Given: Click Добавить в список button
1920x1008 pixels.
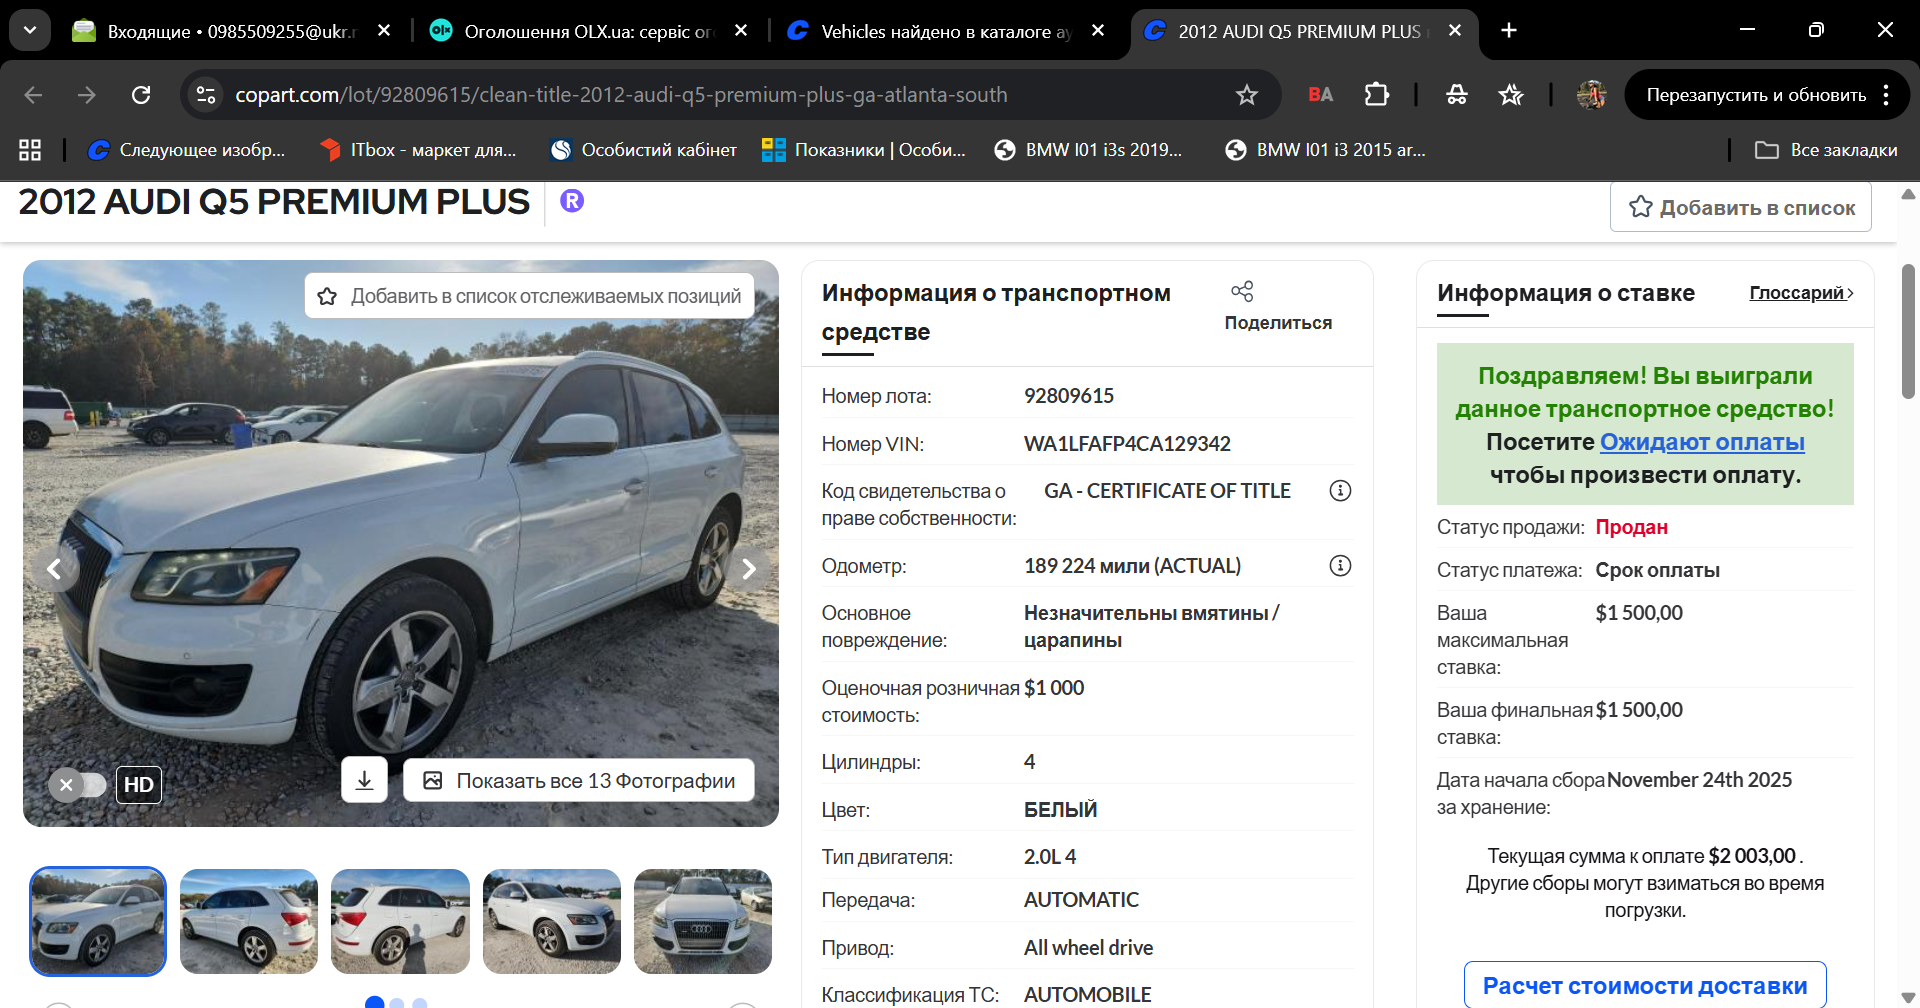Looking at the screenshot, I should point(1741,207).
